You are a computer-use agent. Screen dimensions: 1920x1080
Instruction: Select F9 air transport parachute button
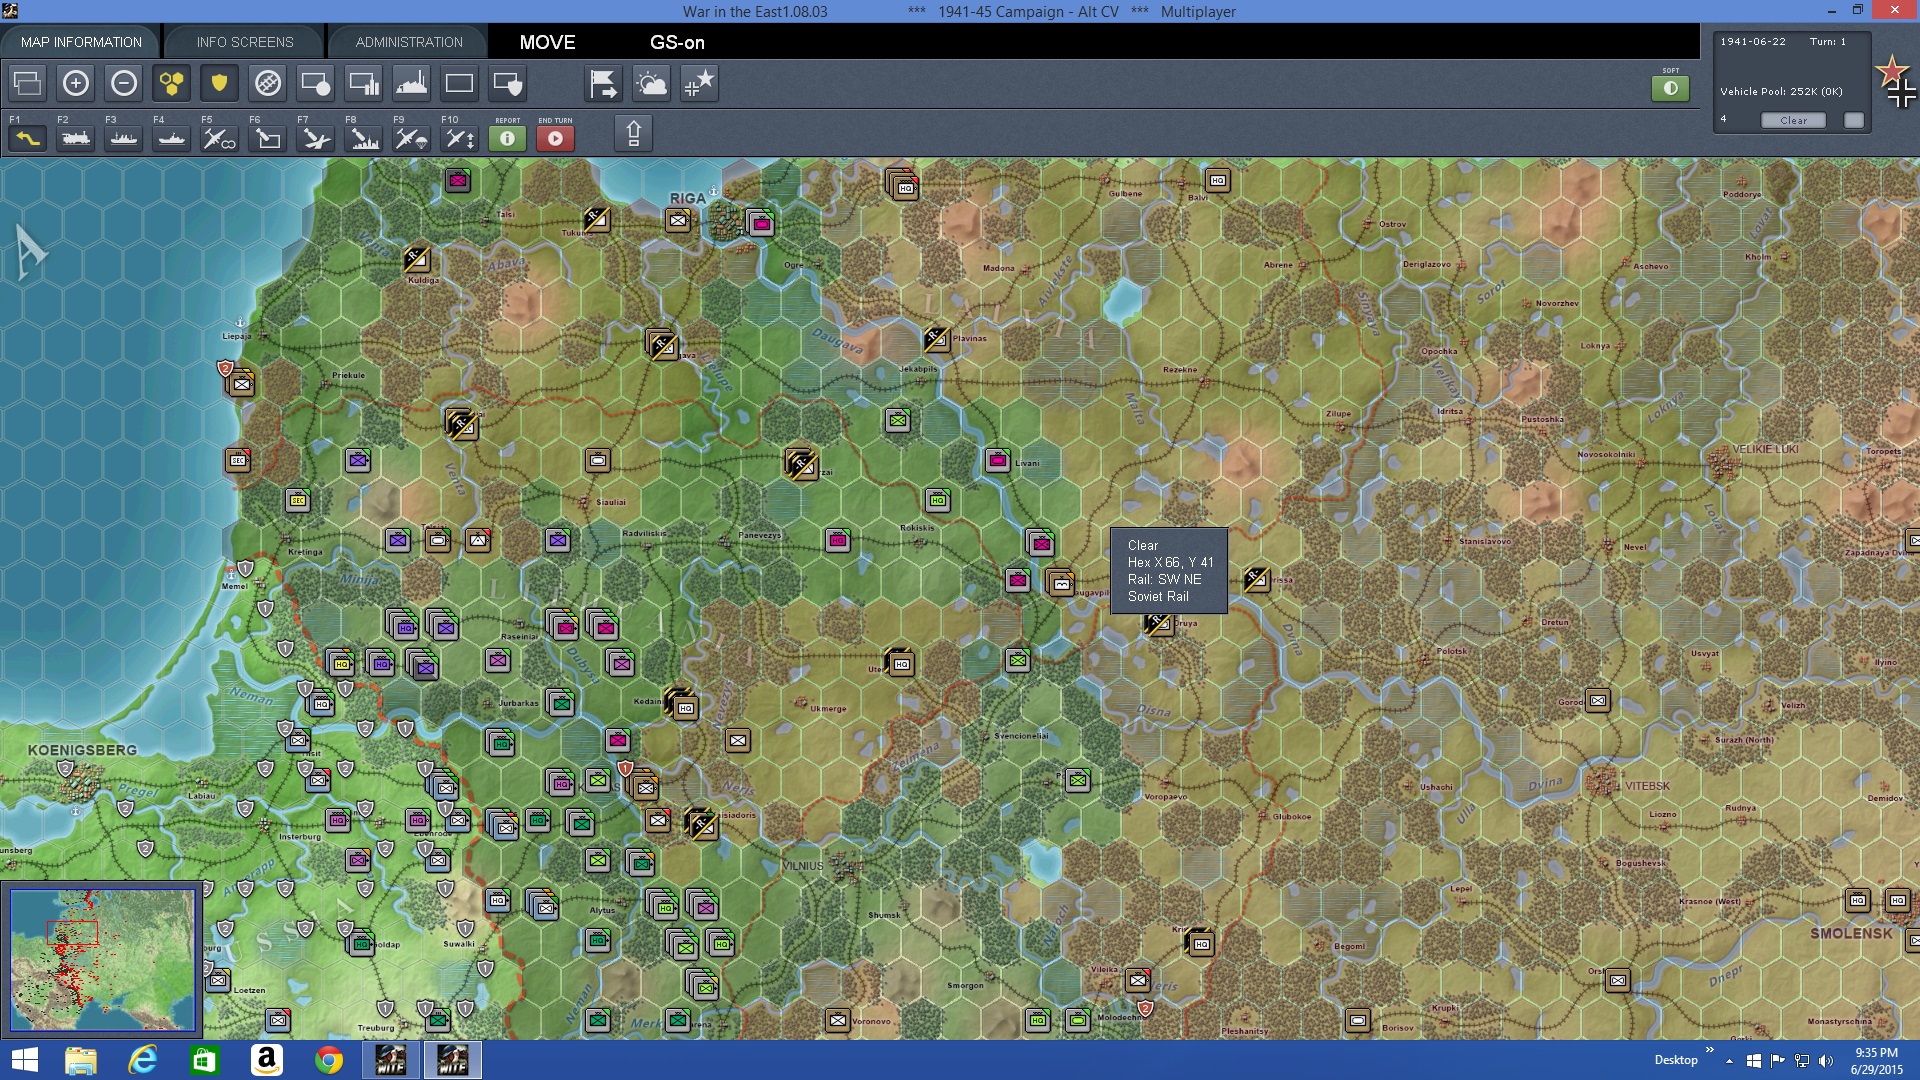click(411, 139)
